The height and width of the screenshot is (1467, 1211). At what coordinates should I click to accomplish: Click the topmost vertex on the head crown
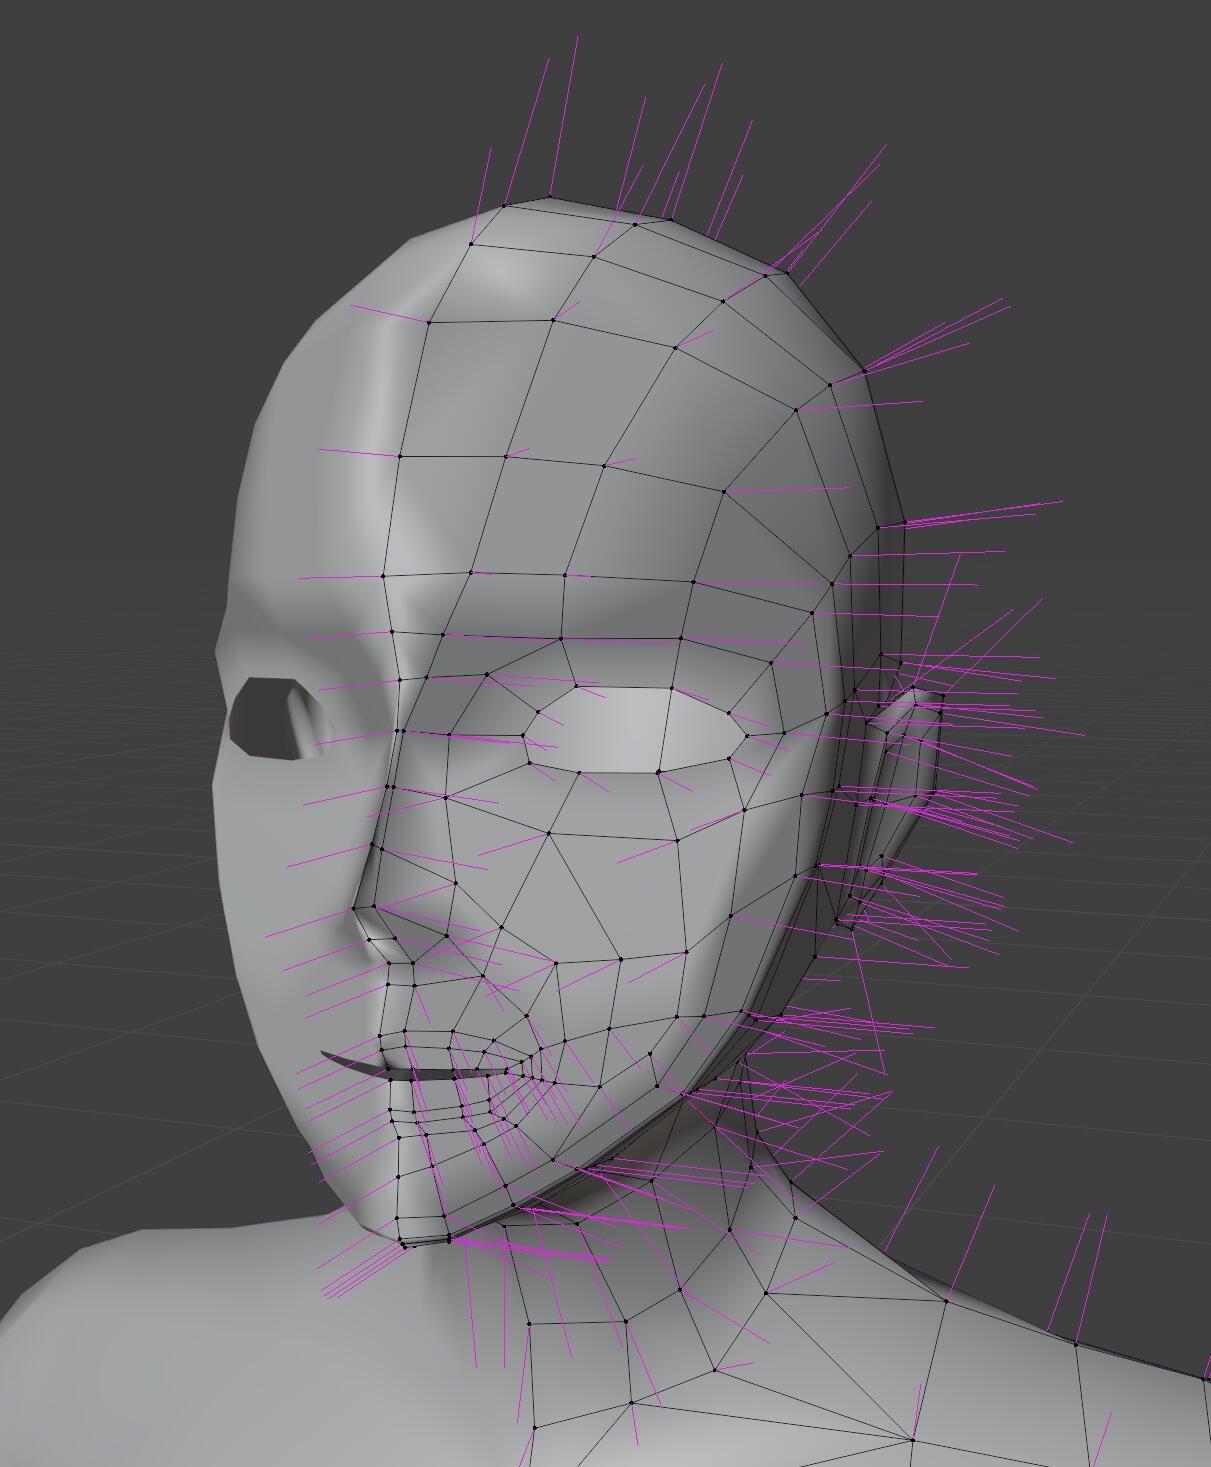pyautogui.click(x=550, y=197)
